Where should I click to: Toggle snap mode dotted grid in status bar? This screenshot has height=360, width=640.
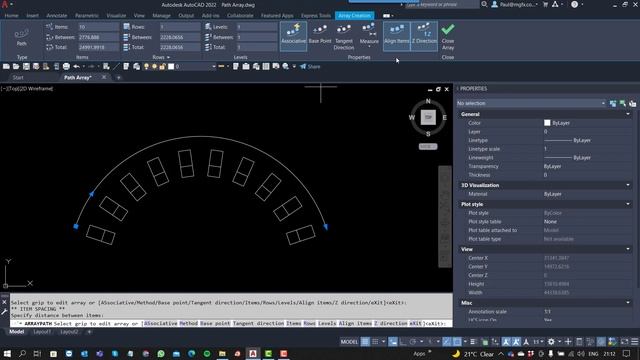click(375, 342)
